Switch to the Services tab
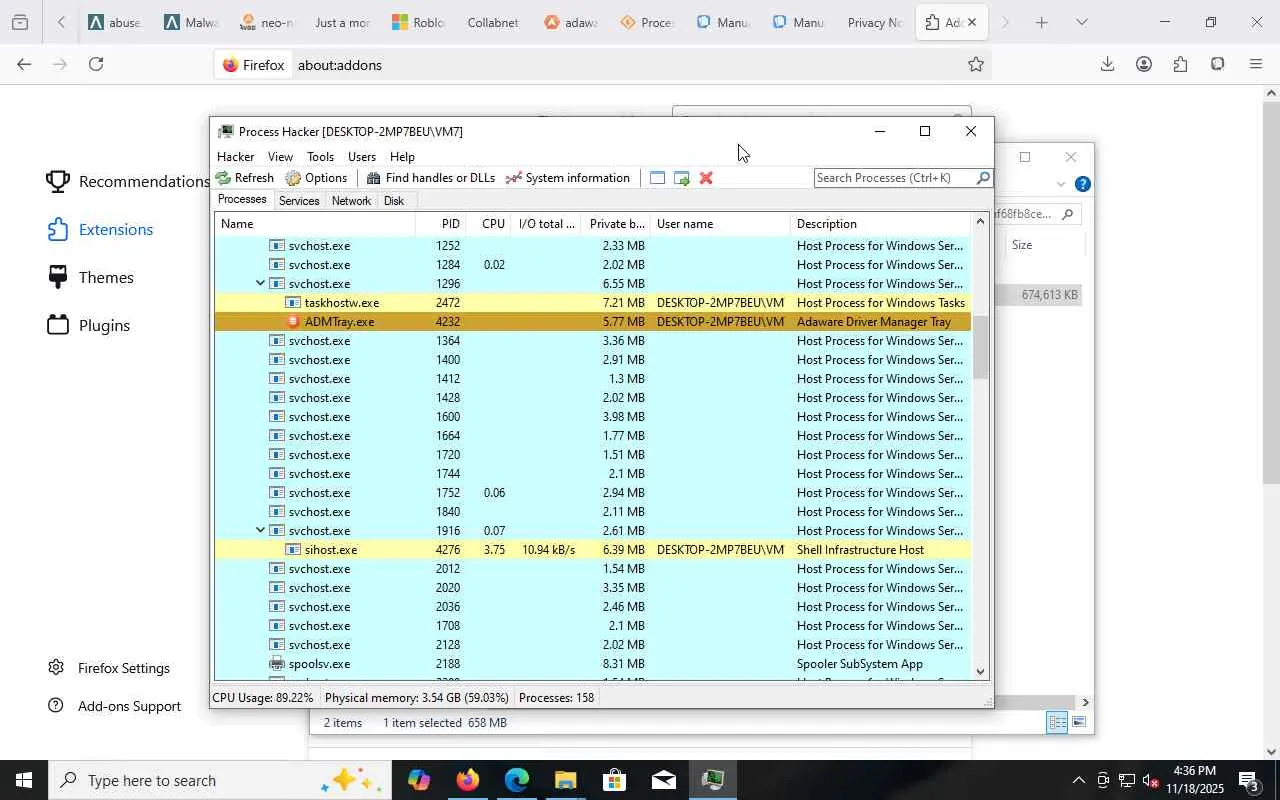The height and width of the screenshot is (800, 1280). [299, 201]
